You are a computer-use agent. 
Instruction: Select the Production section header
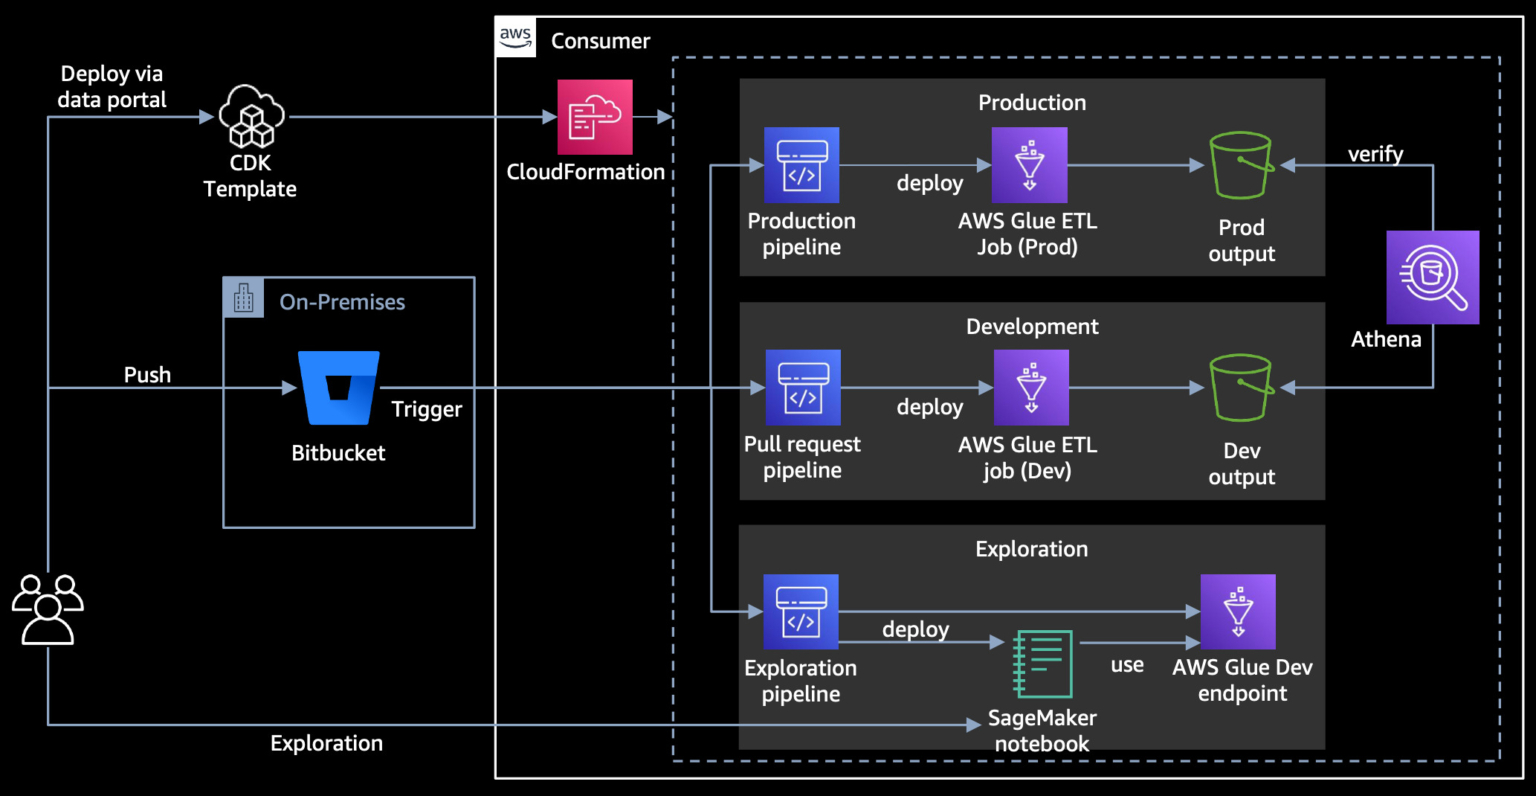coord(1031,102)
